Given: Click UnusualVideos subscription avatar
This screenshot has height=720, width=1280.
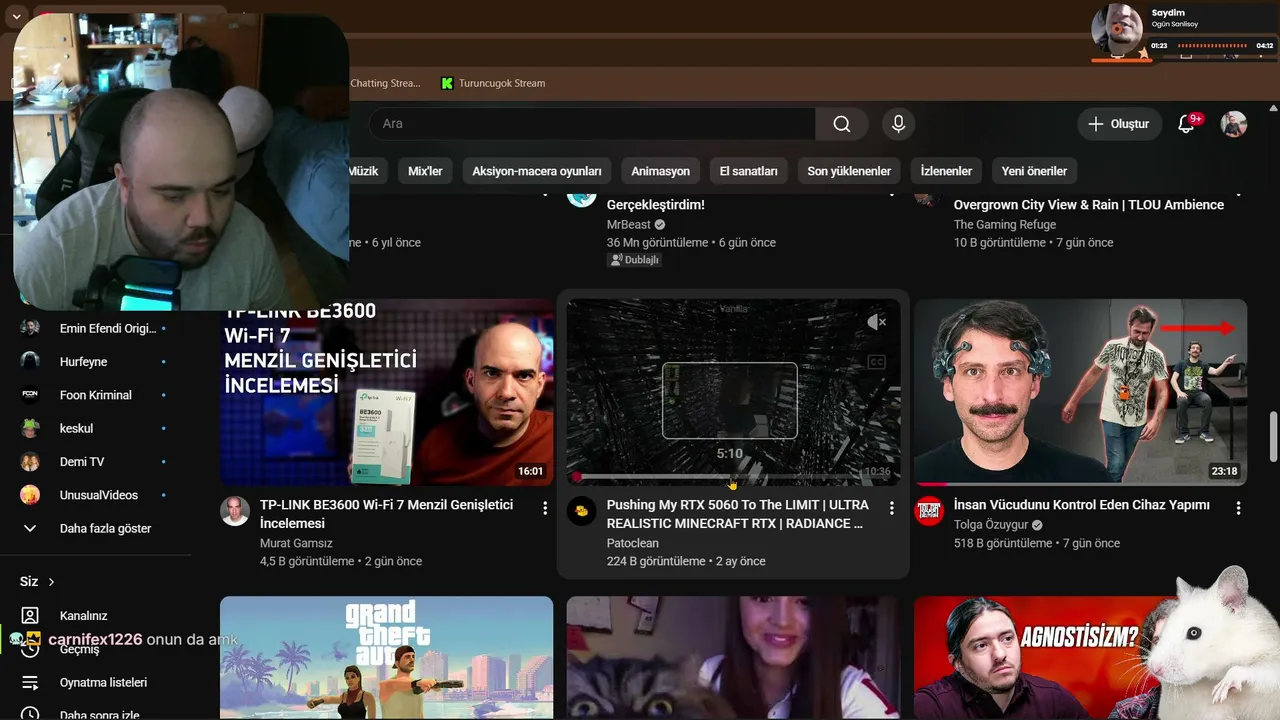Looking at the screenshot, I should point(30,495).
